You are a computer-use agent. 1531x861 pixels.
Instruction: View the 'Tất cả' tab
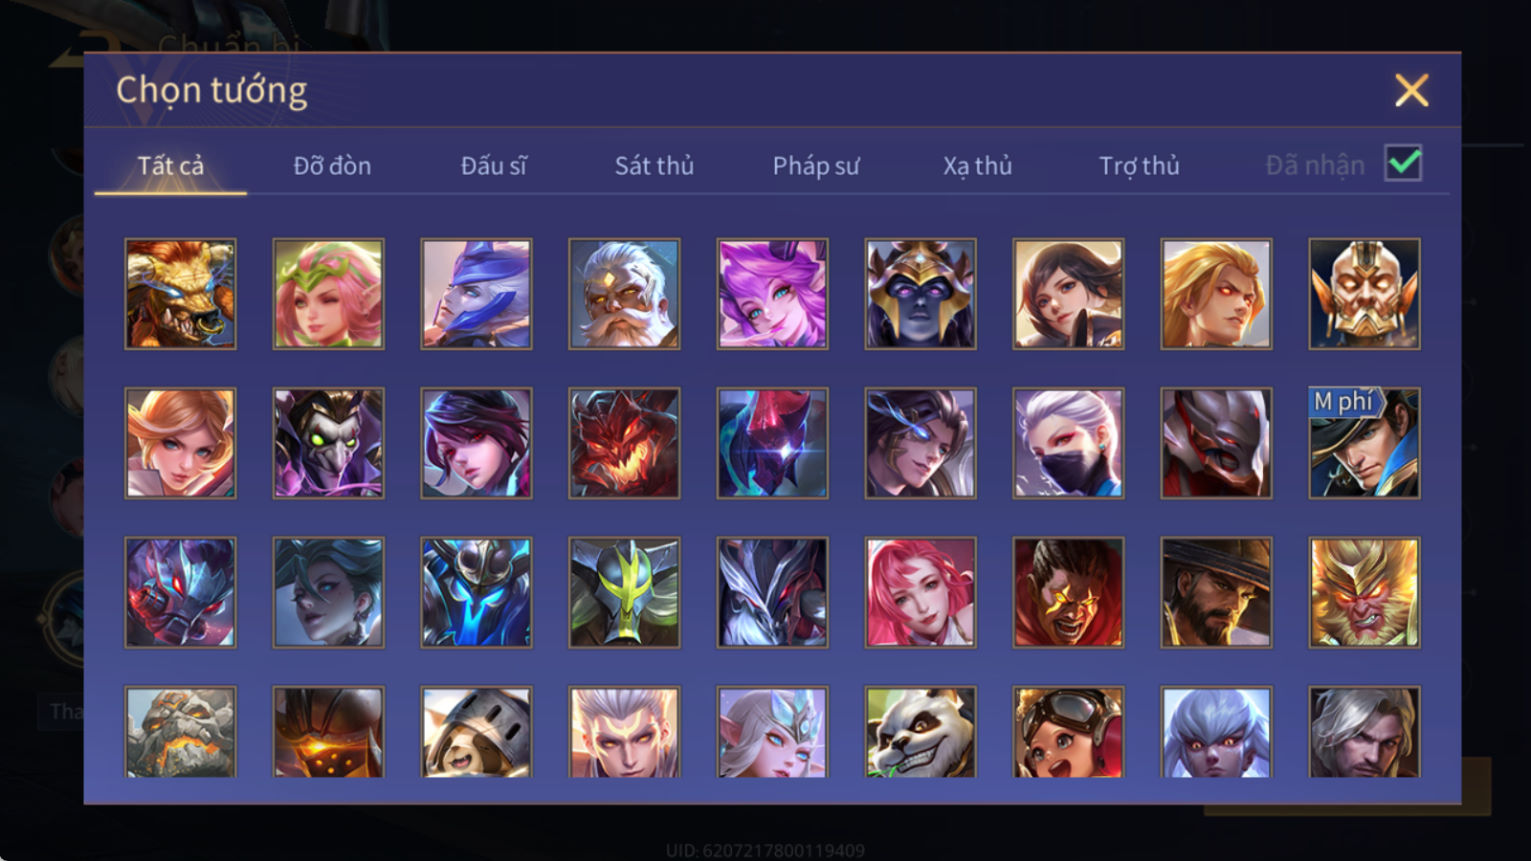coord(170,165)
